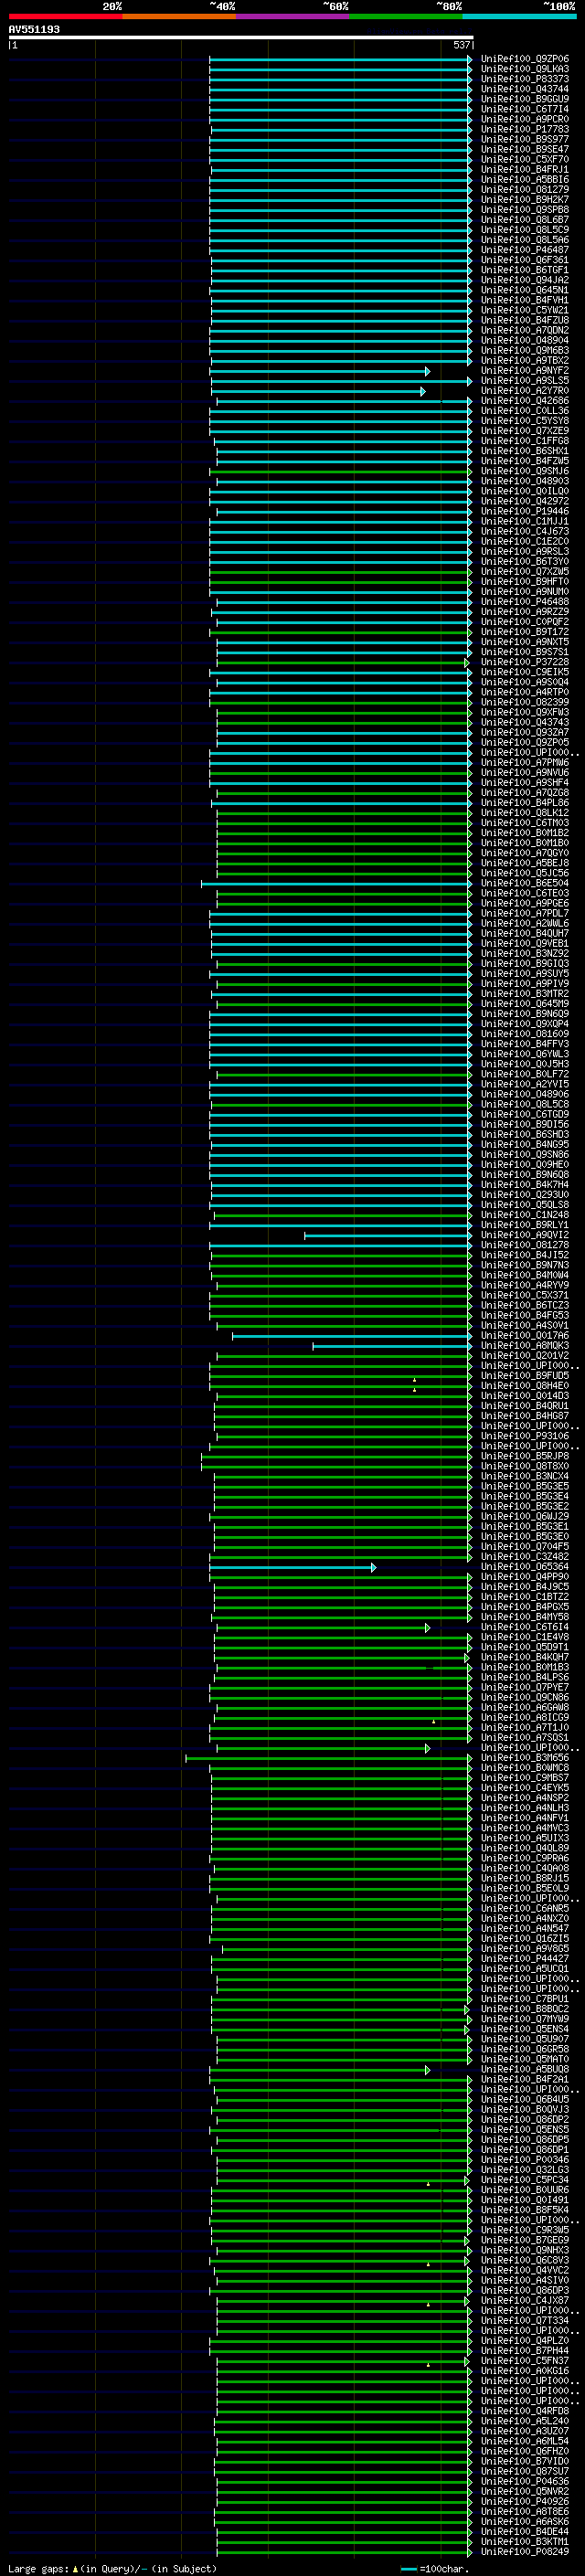Click UniRef100_C5YW21 label

point(525,310)
